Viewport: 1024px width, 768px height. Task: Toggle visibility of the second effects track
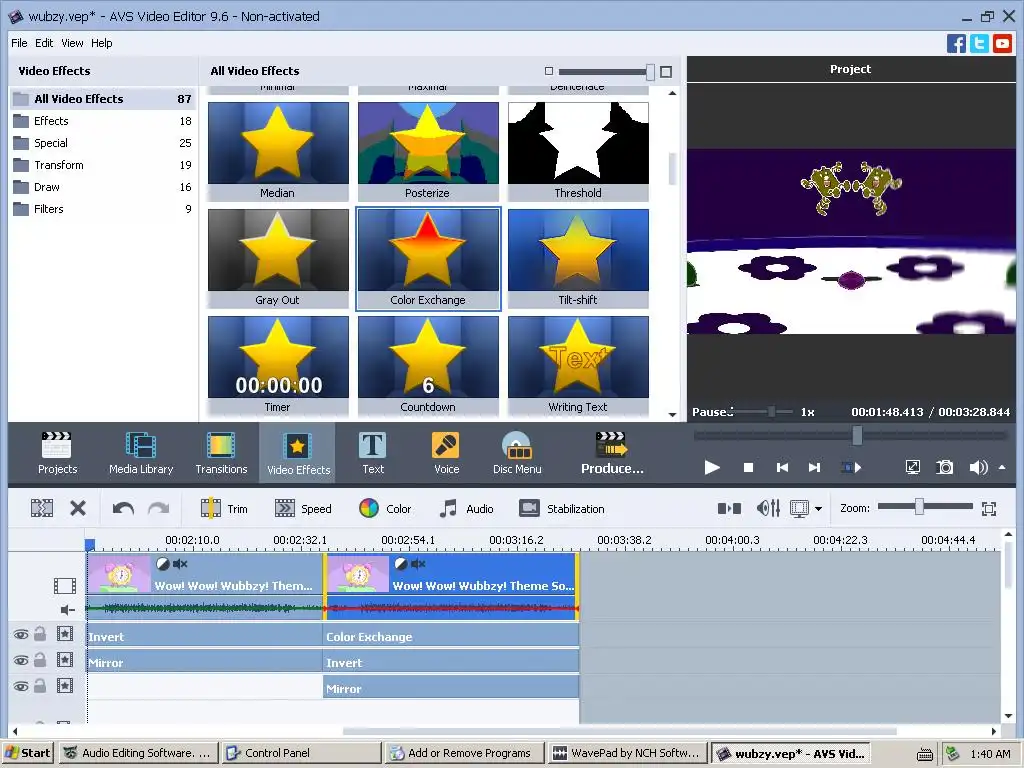click(20, 660)
